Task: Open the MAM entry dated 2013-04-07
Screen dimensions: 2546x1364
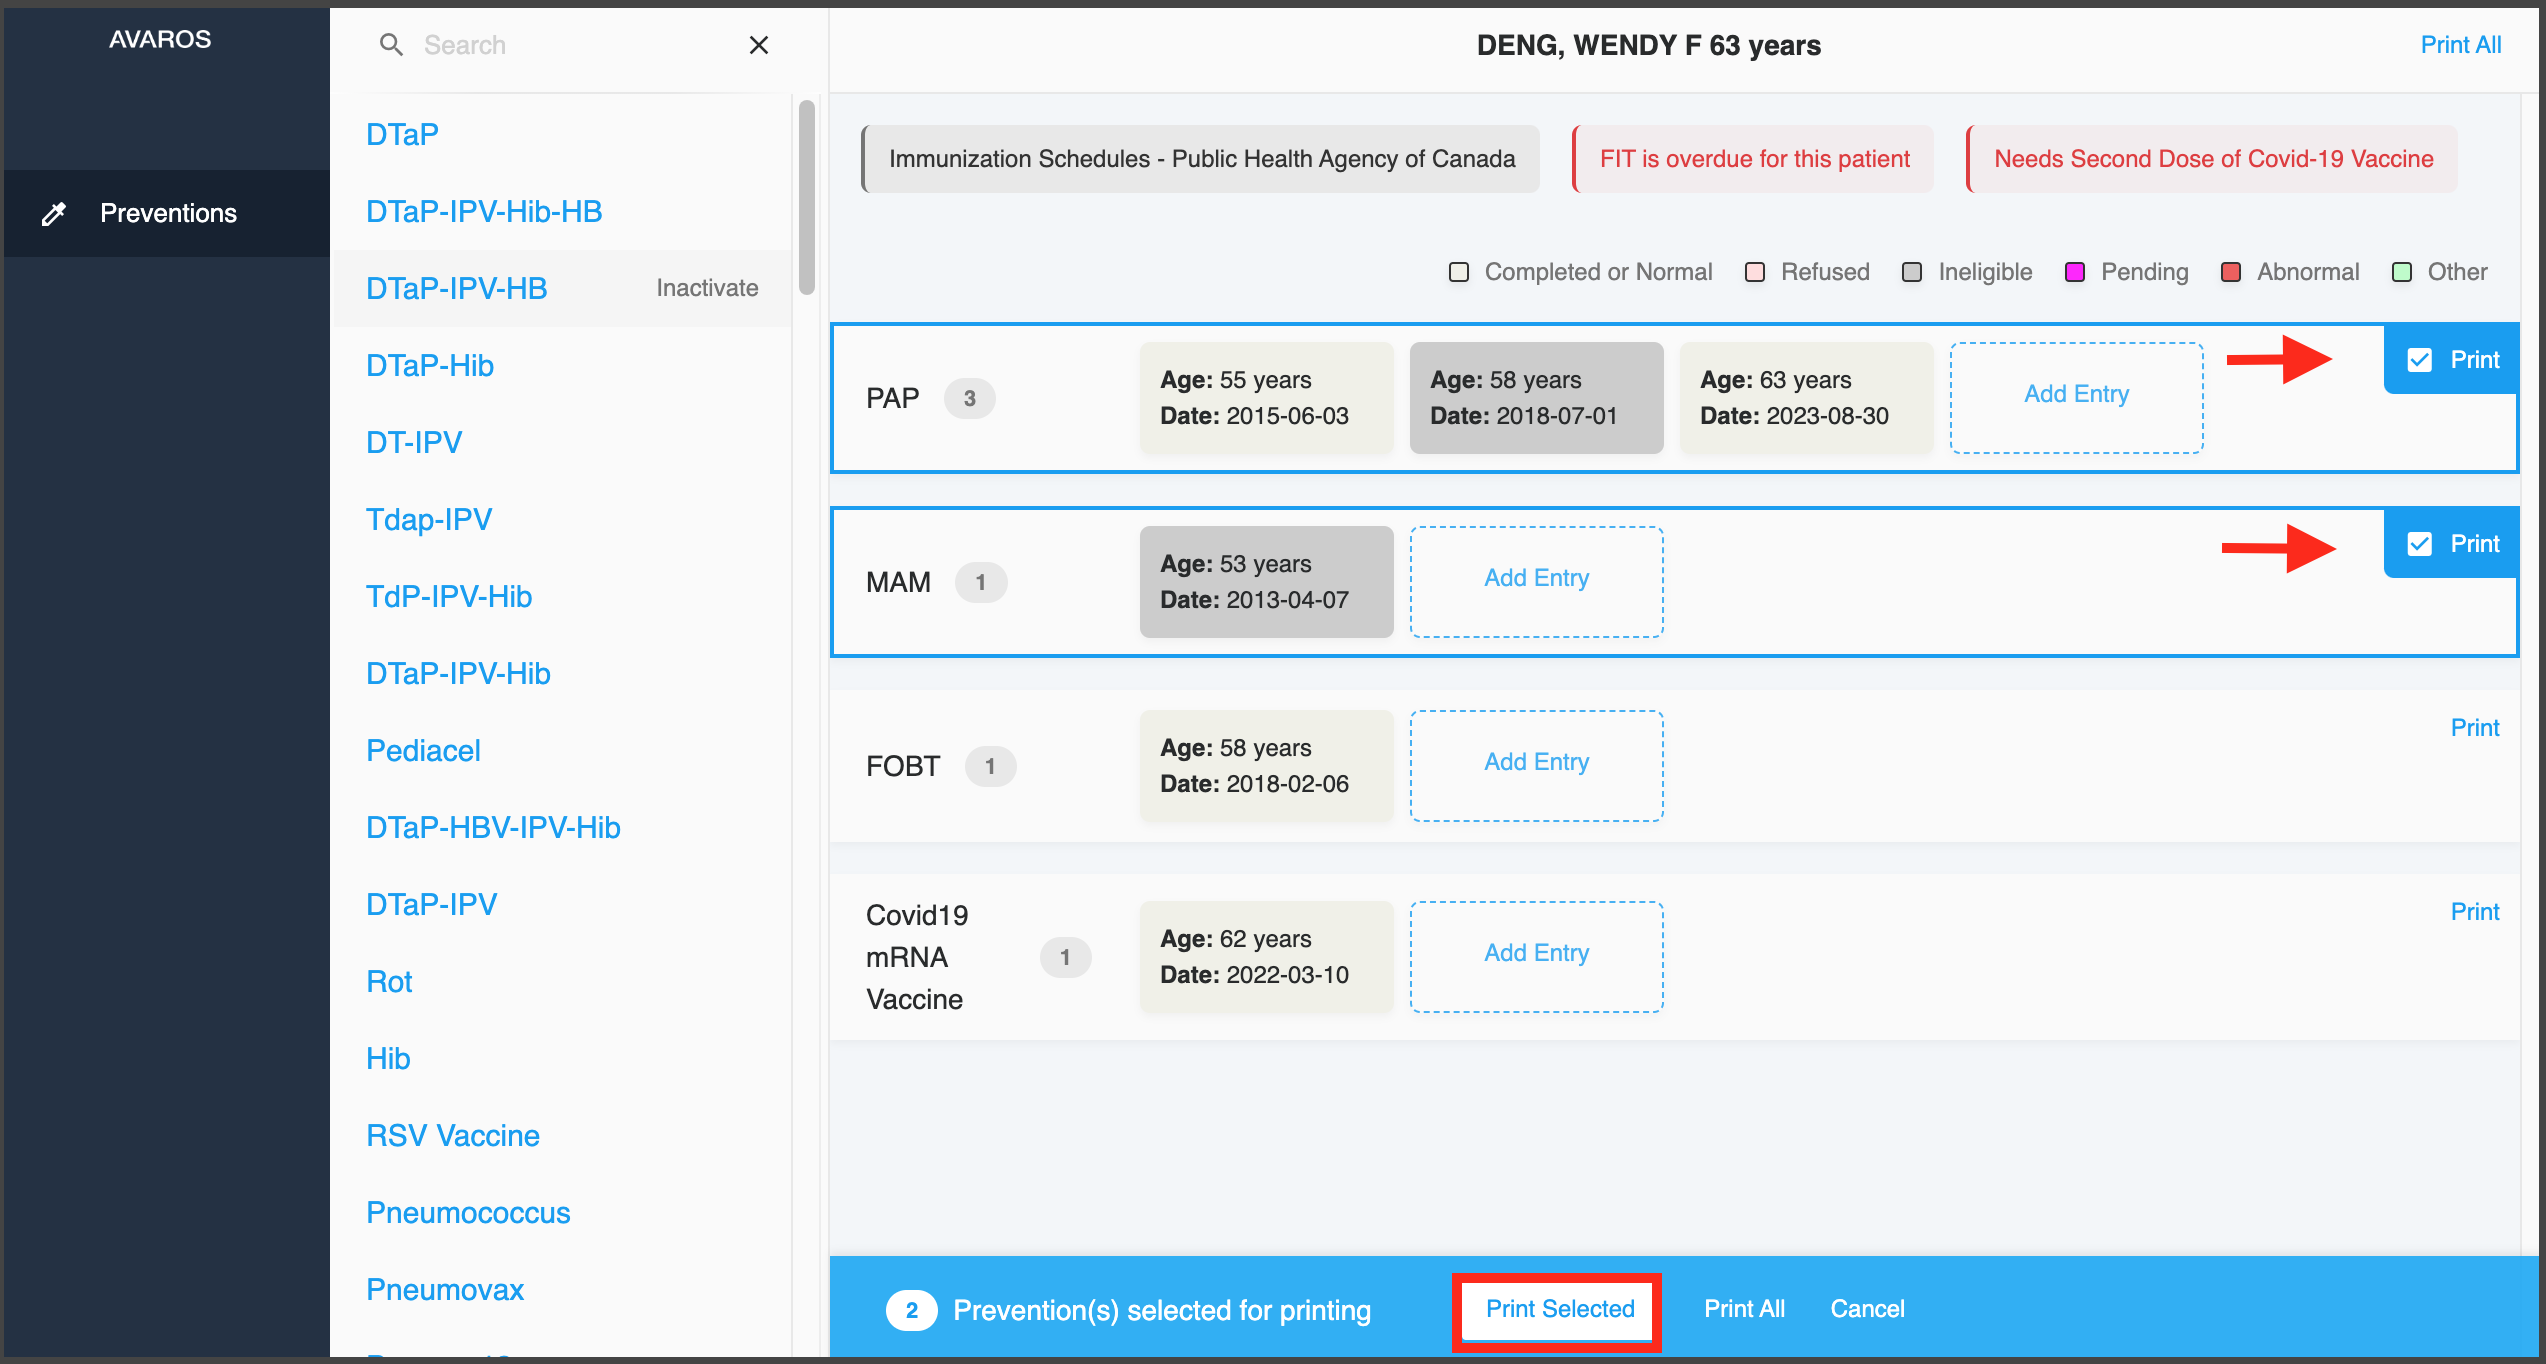Action: [x=1267, y=581]
